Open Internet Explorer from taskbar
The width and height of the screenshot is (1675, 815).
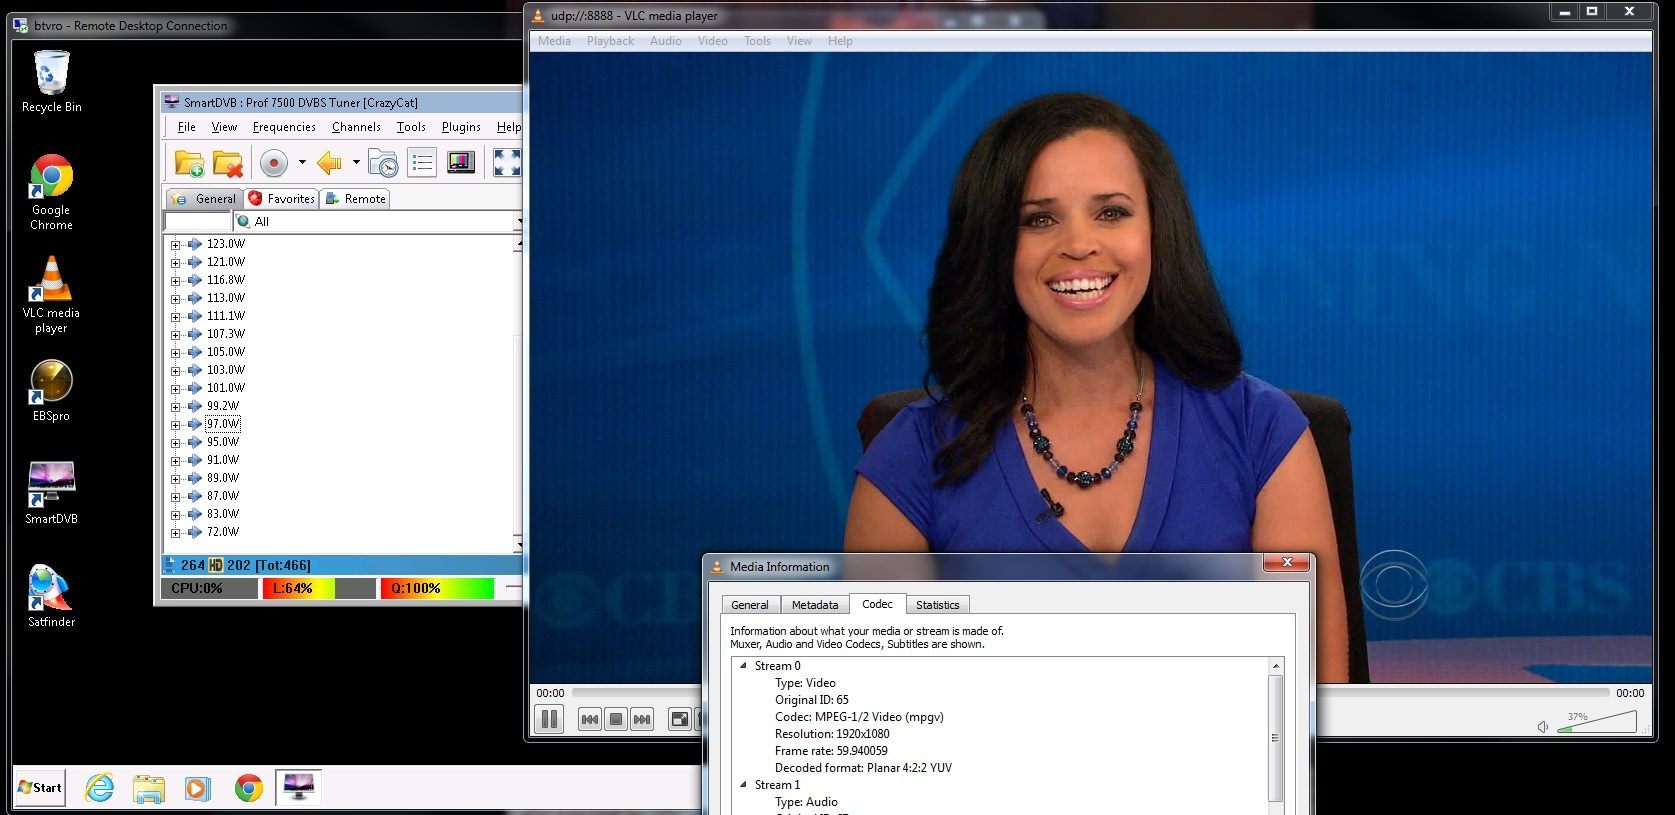point(99,788)
